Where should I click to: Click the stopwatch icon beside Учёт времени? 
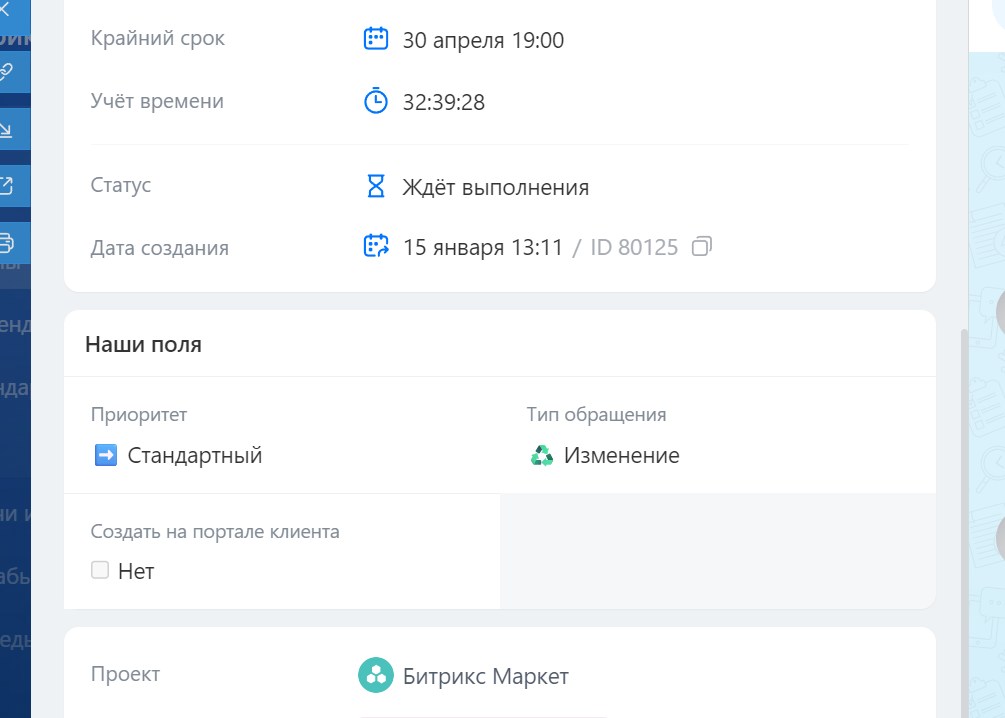pyautogui.click(x=374, y=100)
